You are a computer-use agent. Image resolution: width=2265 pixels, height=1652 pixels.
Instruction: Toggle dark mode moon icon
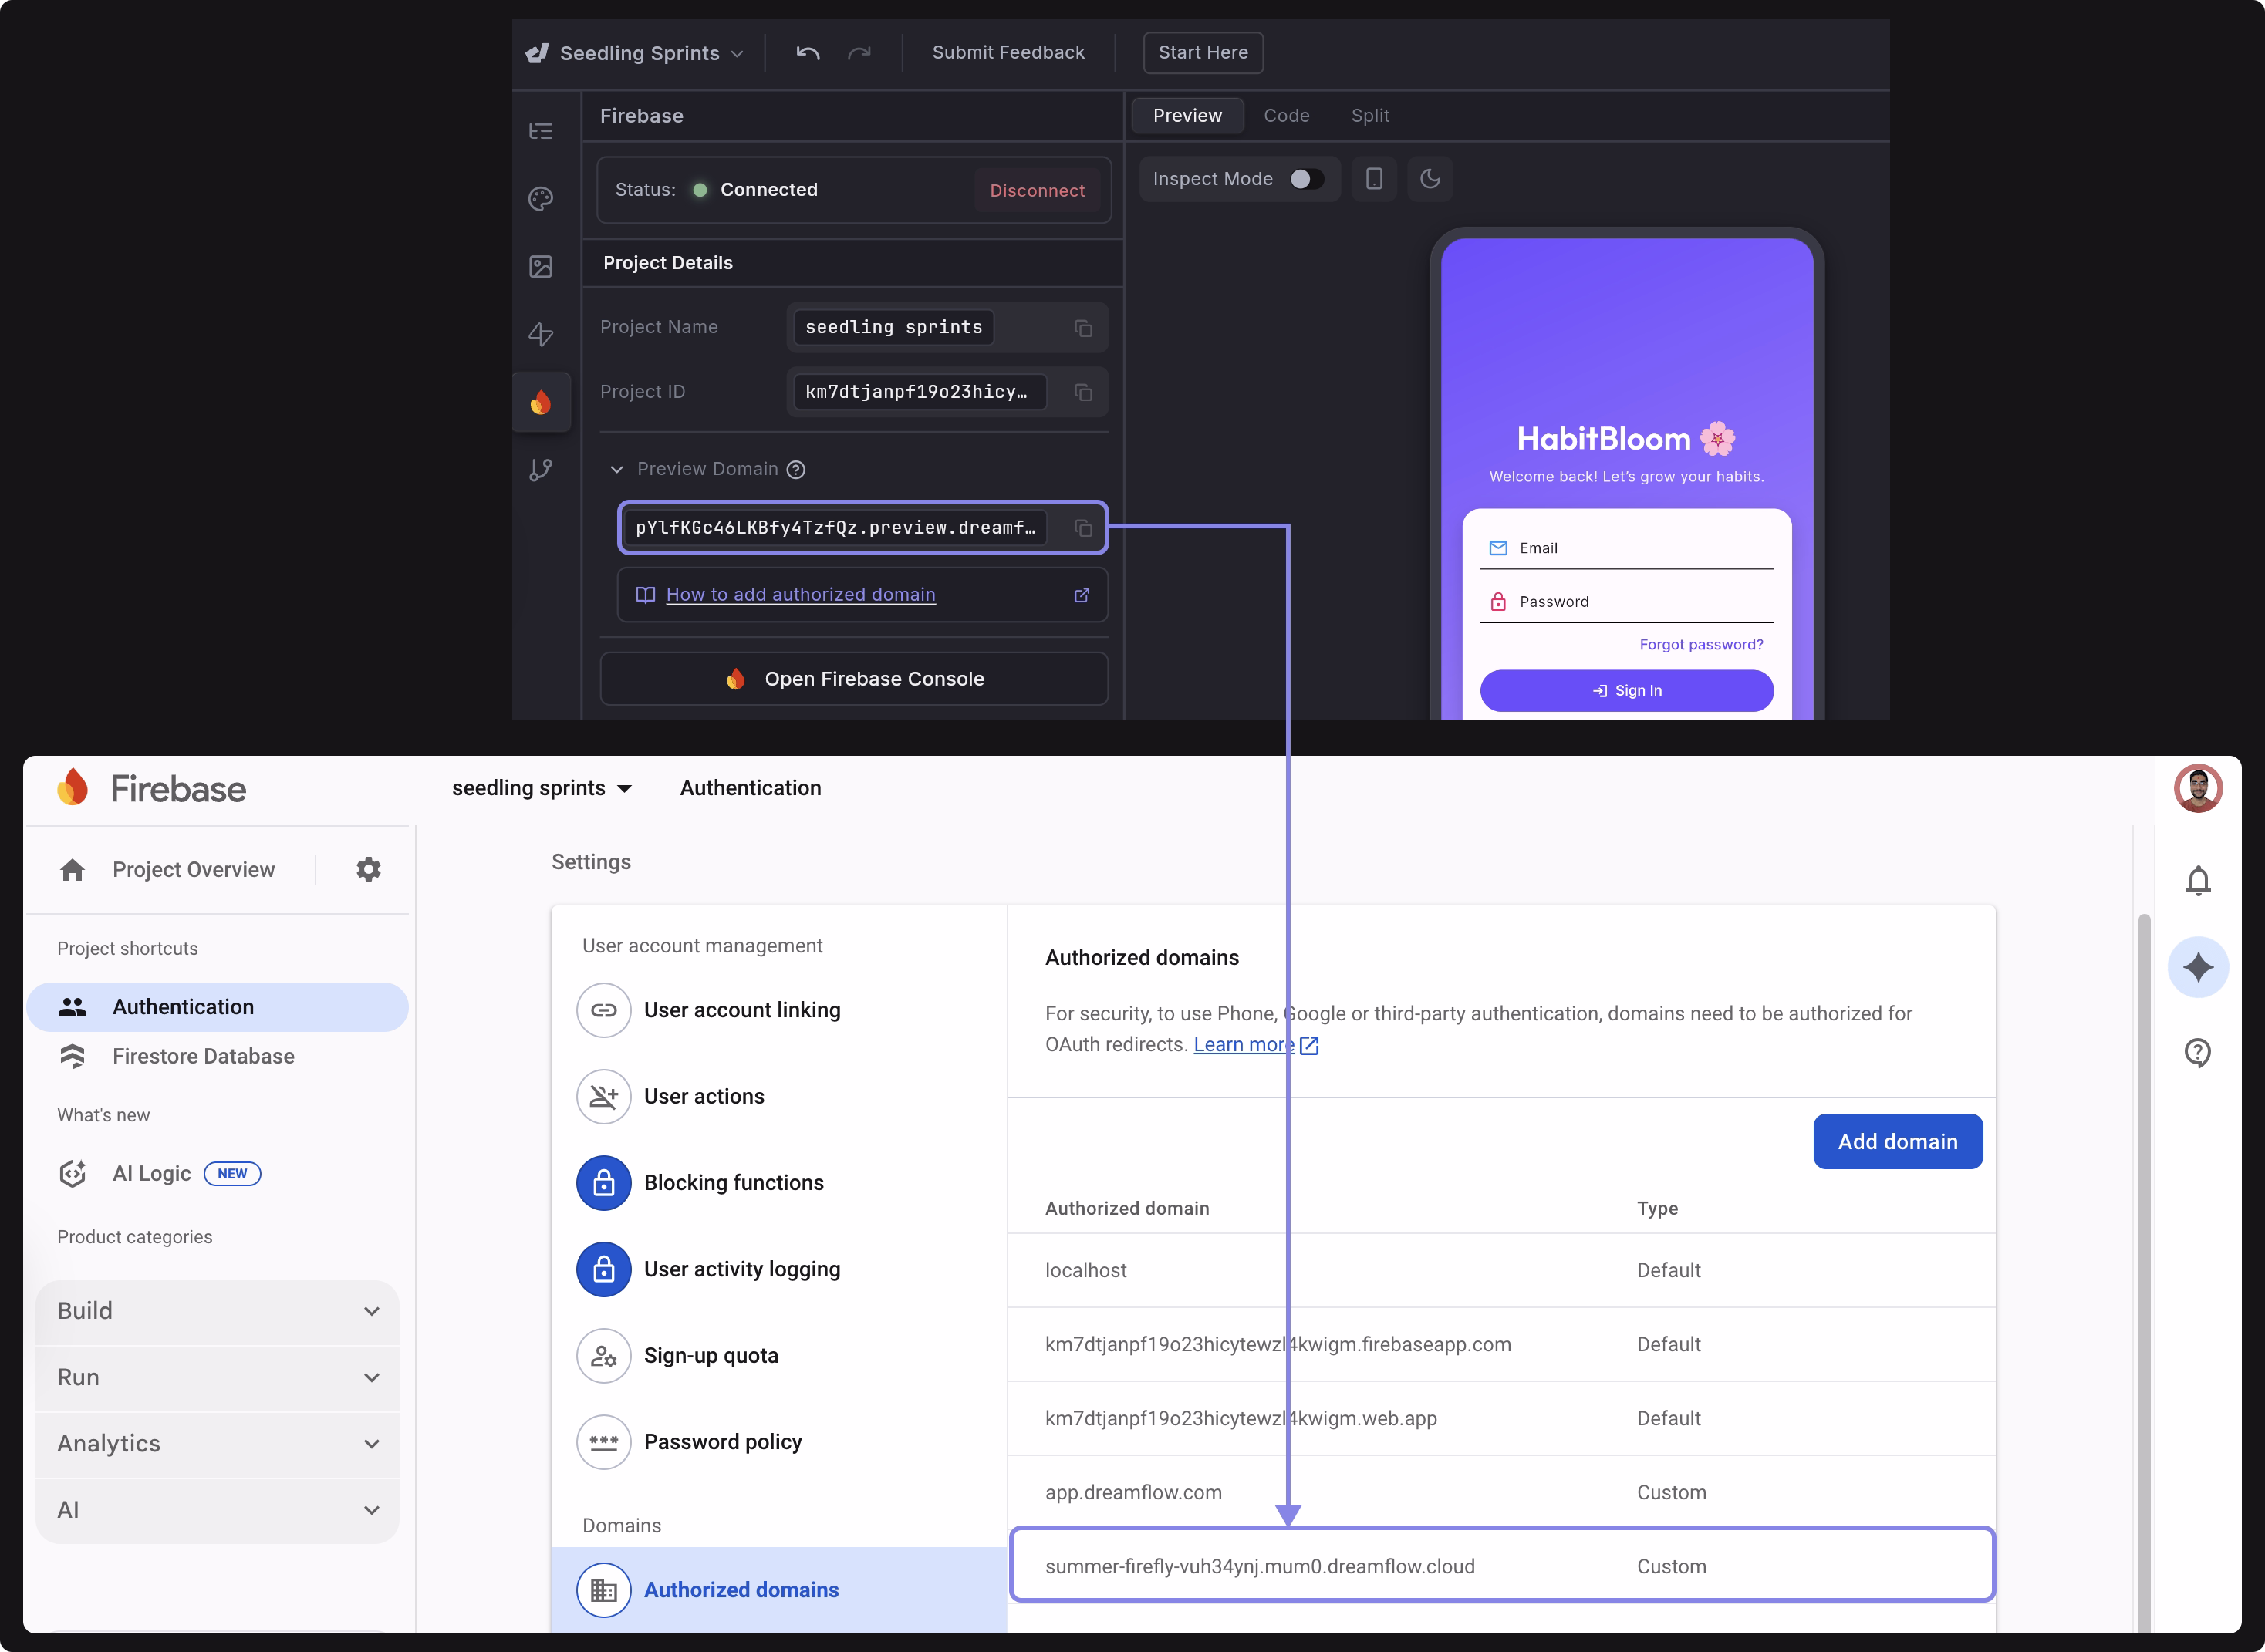(1430, 179)
